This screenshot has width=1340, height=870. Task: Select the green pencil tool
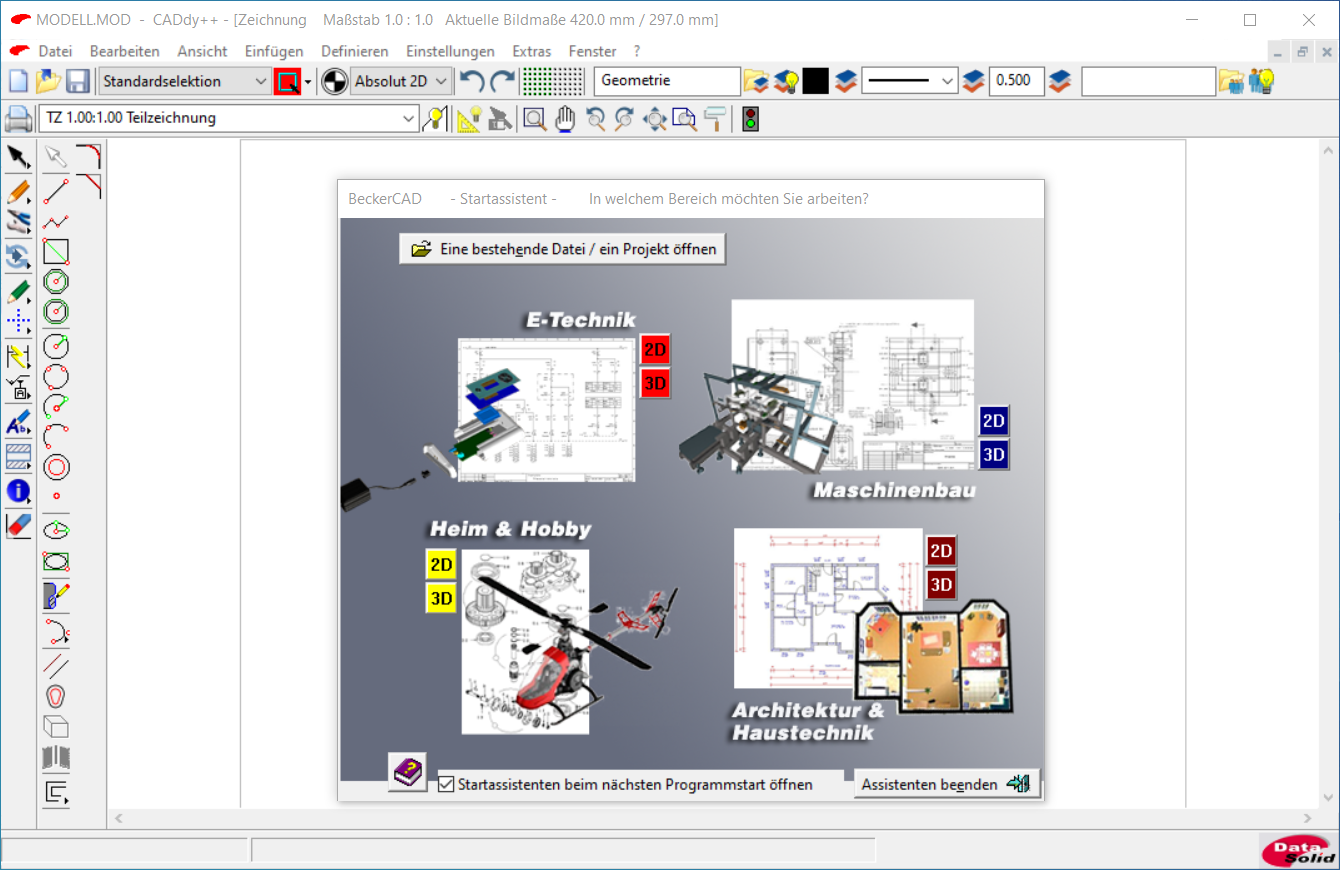pos(18,291)
